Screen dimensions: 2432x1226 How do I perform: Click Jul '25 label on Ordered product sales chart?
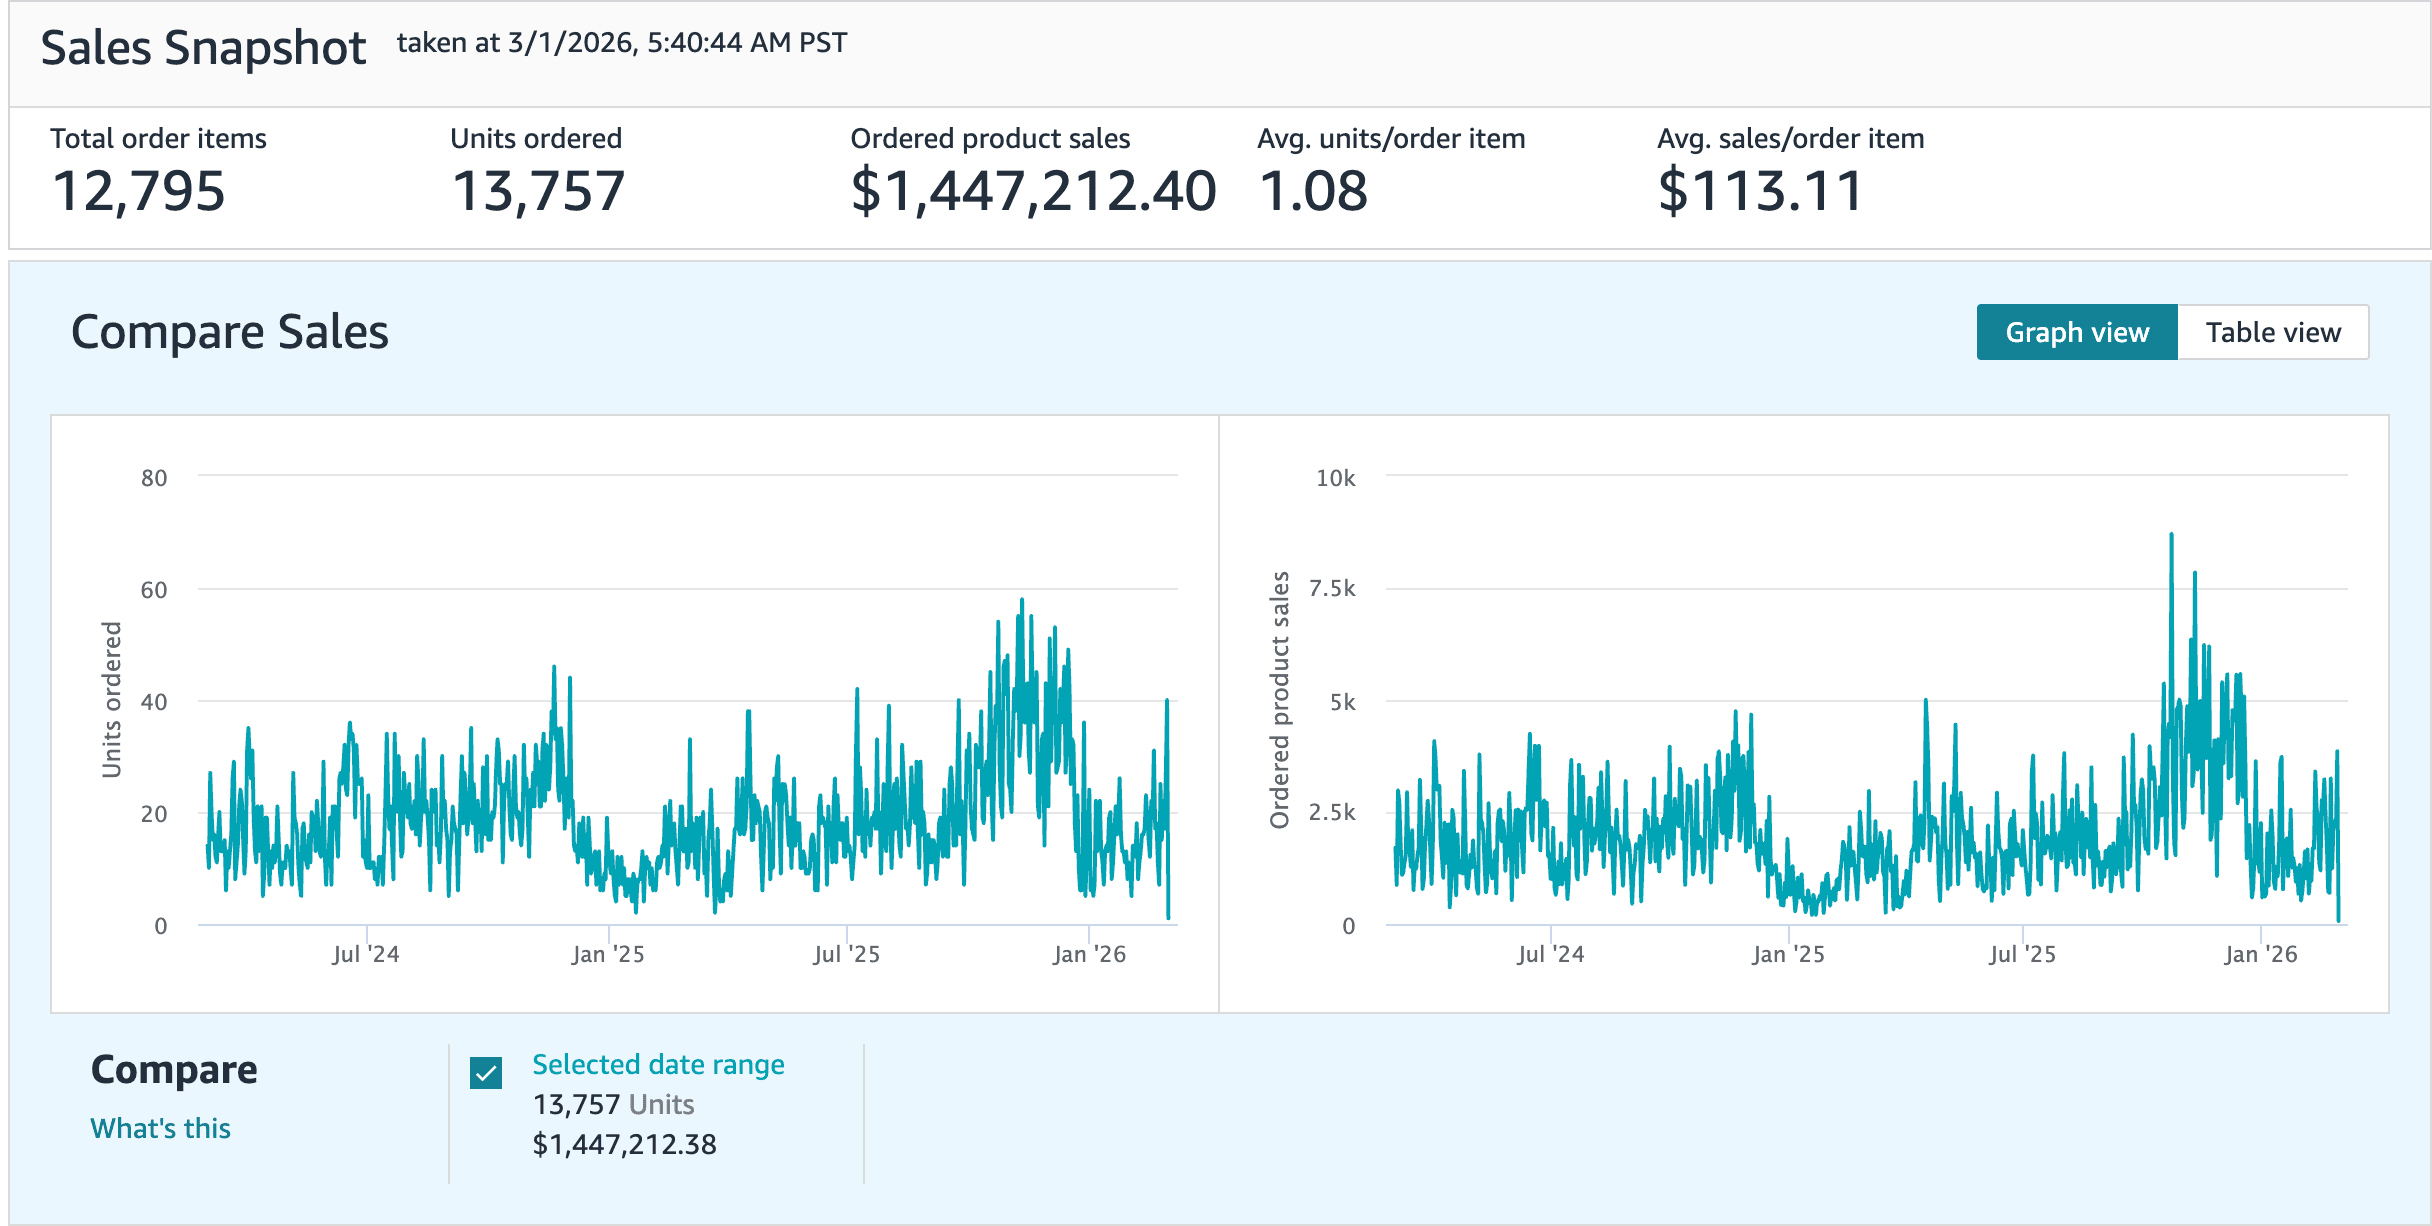pos(2022,954)
